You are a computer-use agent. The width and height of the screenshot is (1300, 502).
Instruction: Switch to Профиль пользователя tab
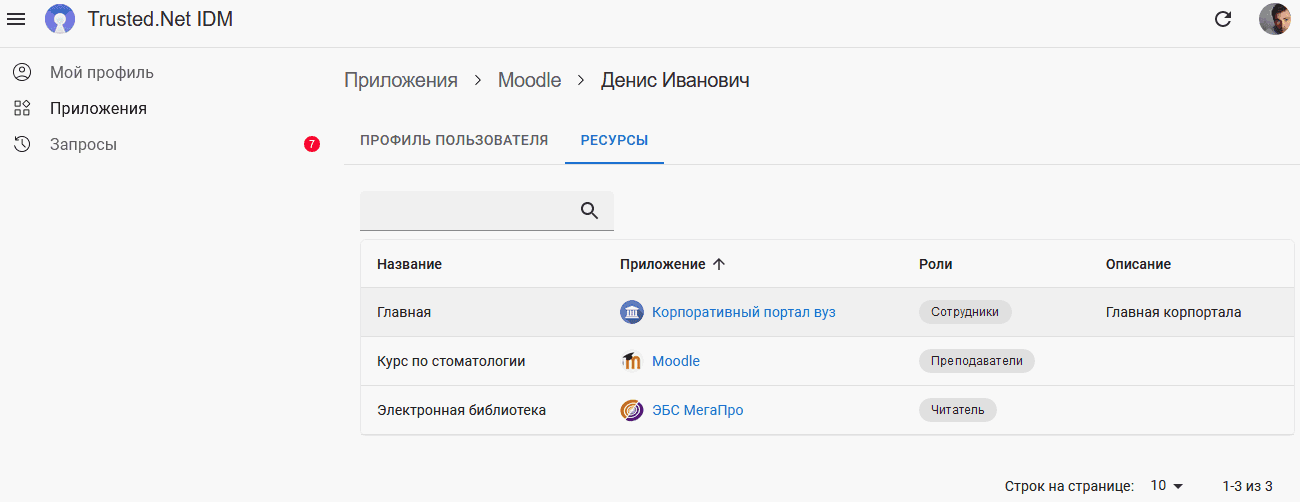[x=454, y=140]
